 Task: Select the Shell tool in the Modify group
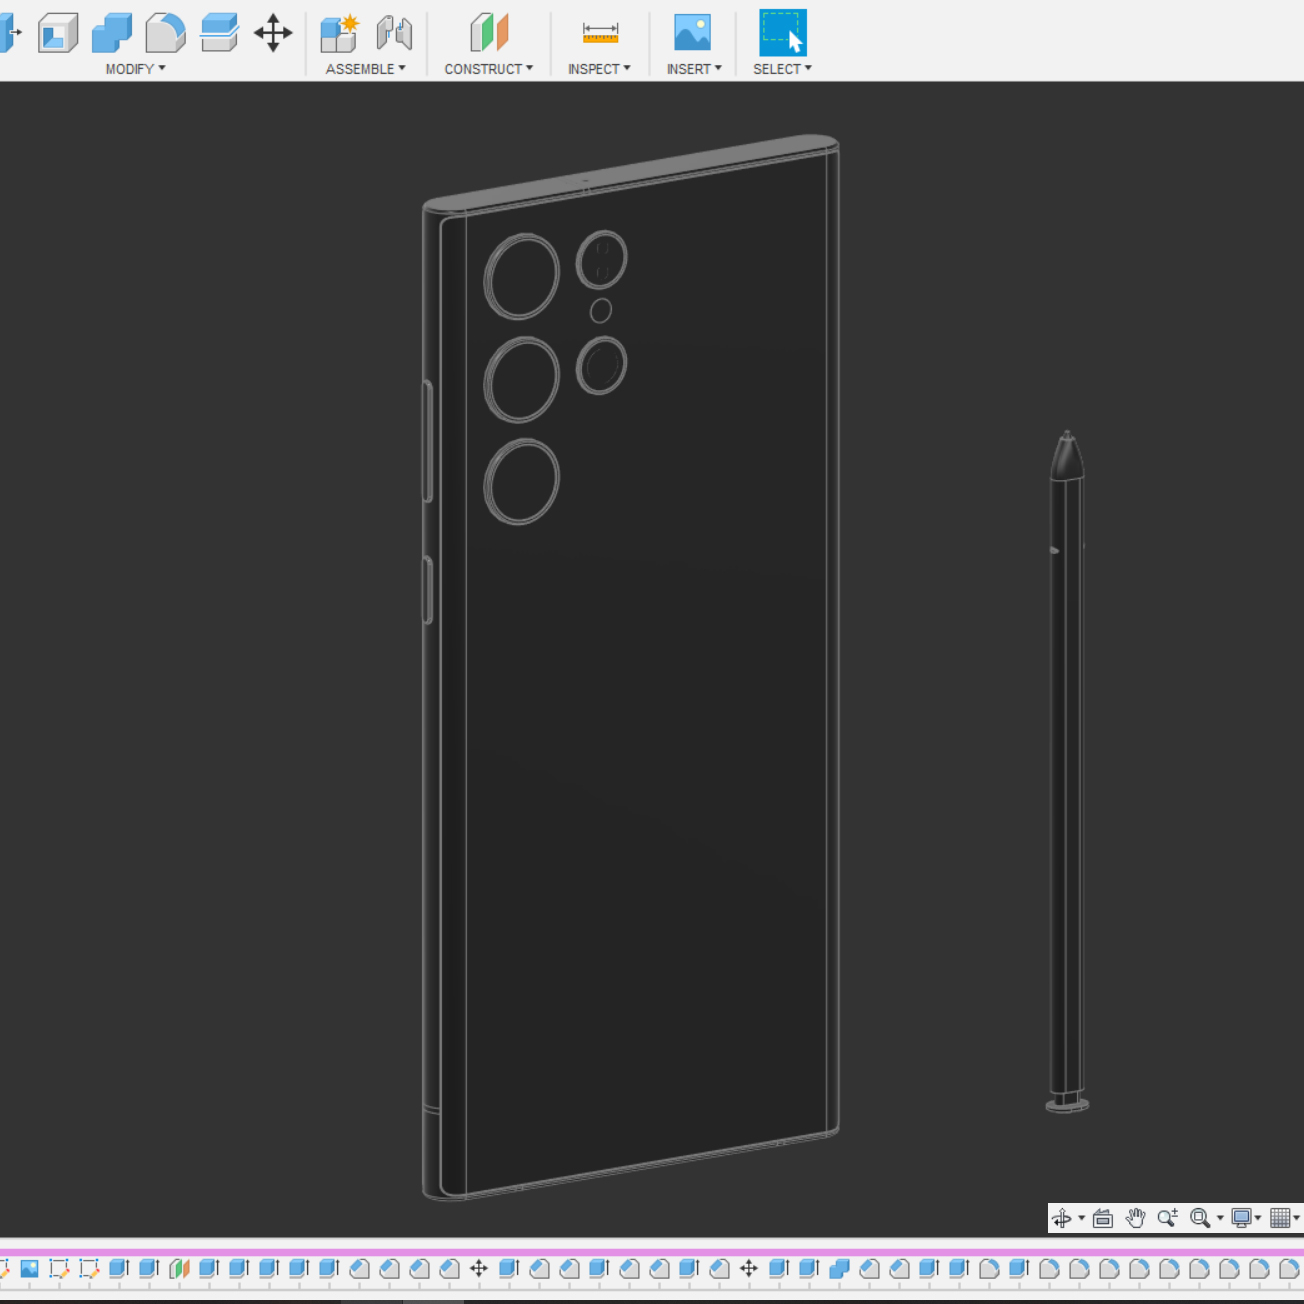[x=58, y=33]
